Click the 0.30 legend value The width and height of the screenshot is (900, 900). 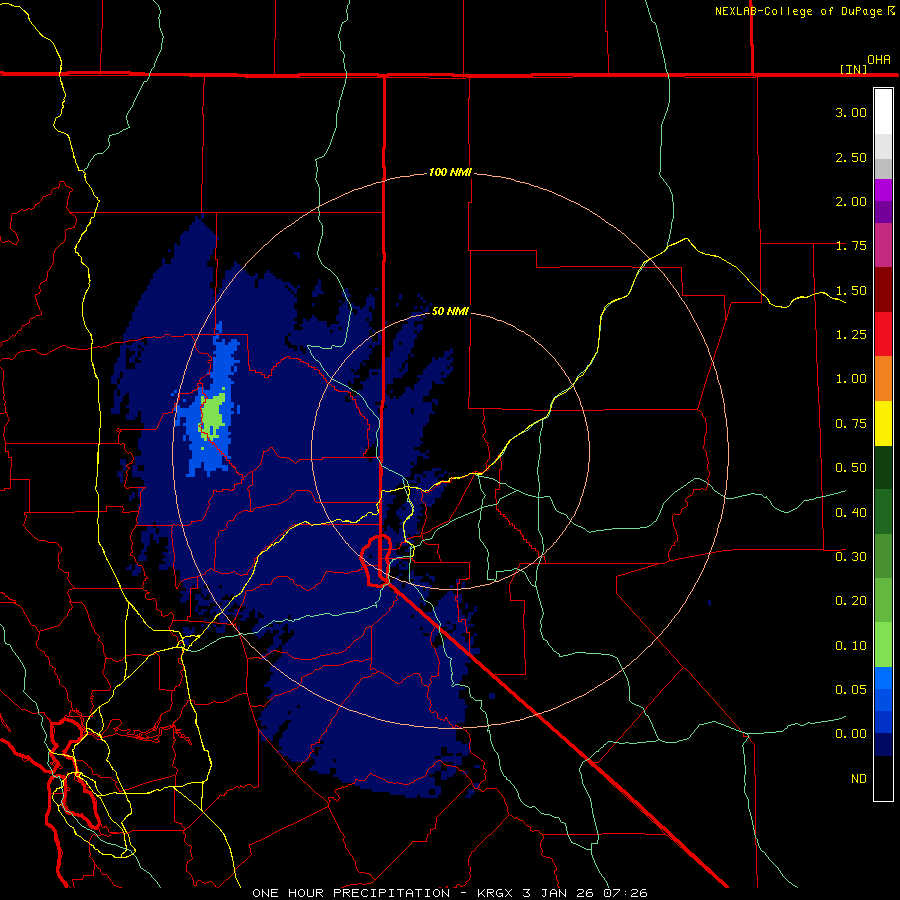click(x=851, y=557)
